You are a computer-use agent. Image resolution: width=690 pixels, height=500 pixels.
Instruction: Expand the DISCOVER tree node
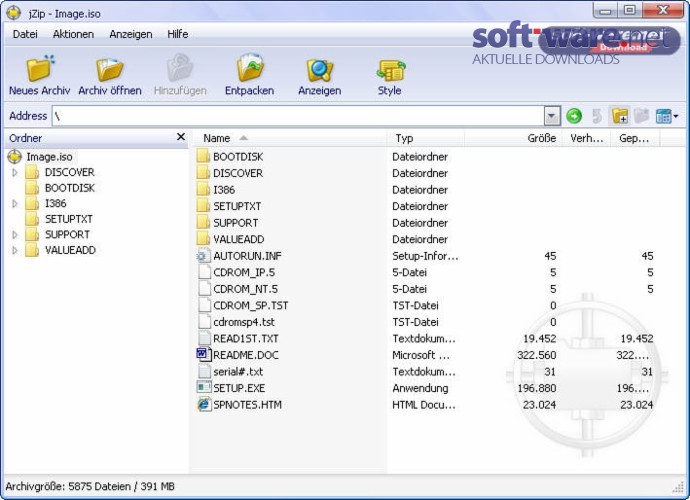click(15, 173)
